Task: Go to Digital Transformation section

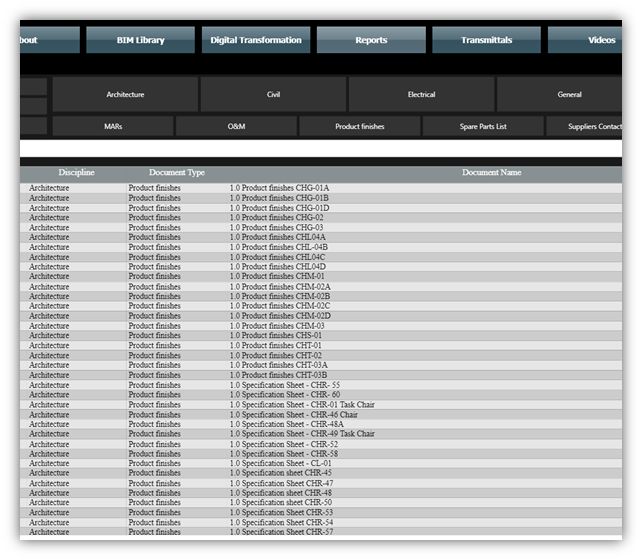Action: pos(256,40)
